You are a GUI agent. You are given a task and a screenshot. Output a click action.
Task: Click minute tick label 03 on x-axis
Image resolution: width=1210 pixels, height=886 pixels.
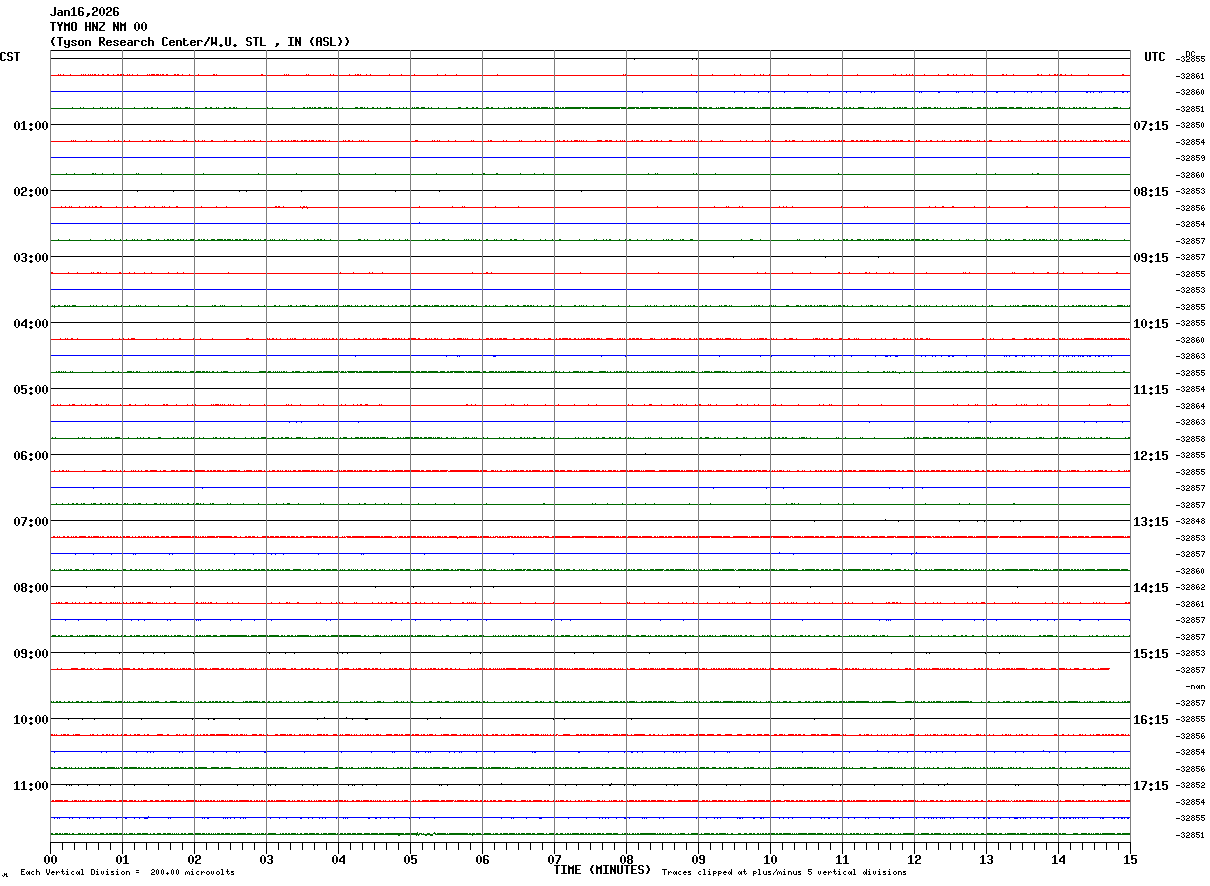(x=266, y=859)
